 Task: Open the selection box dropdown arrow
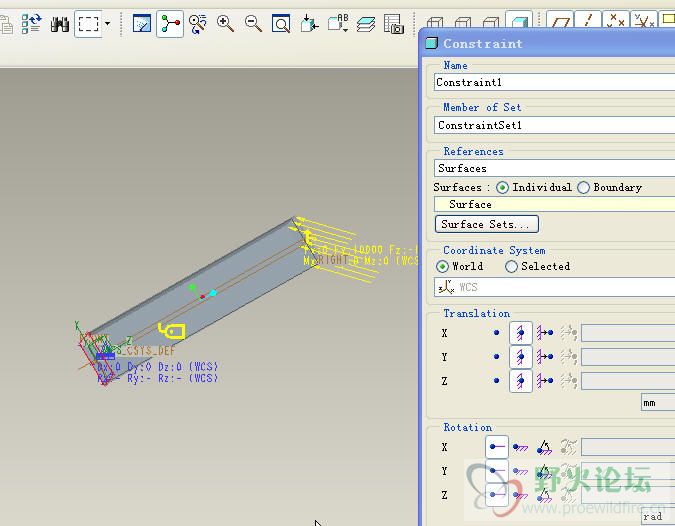coord(108,24)
